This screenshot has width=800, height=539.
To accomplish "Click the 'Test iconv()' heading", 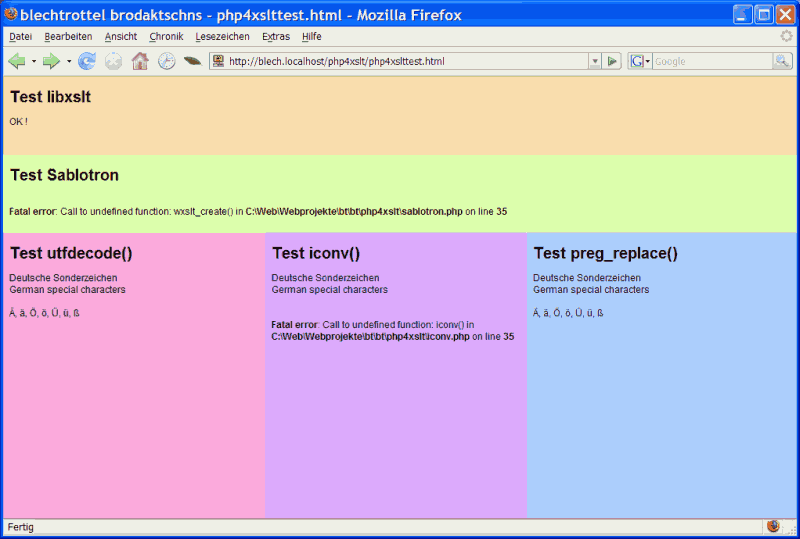I will coord(316,253).
